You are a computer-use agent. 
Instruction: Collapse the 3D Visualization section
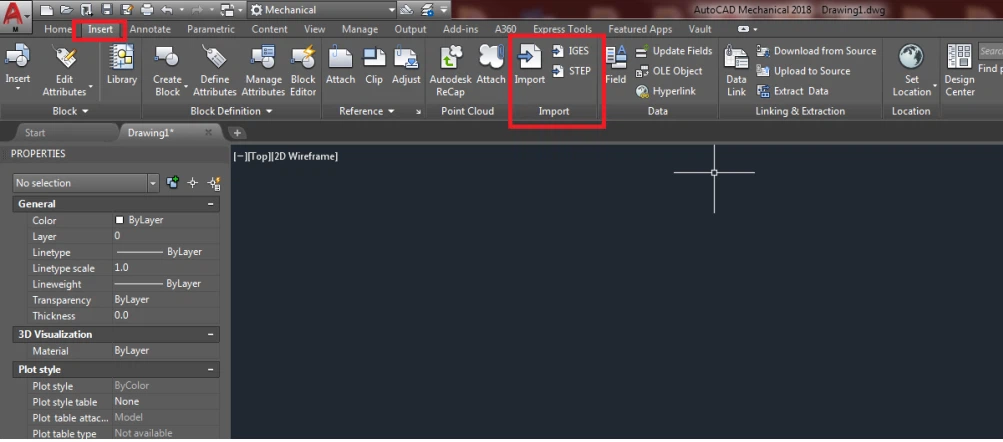click(210, 335)
